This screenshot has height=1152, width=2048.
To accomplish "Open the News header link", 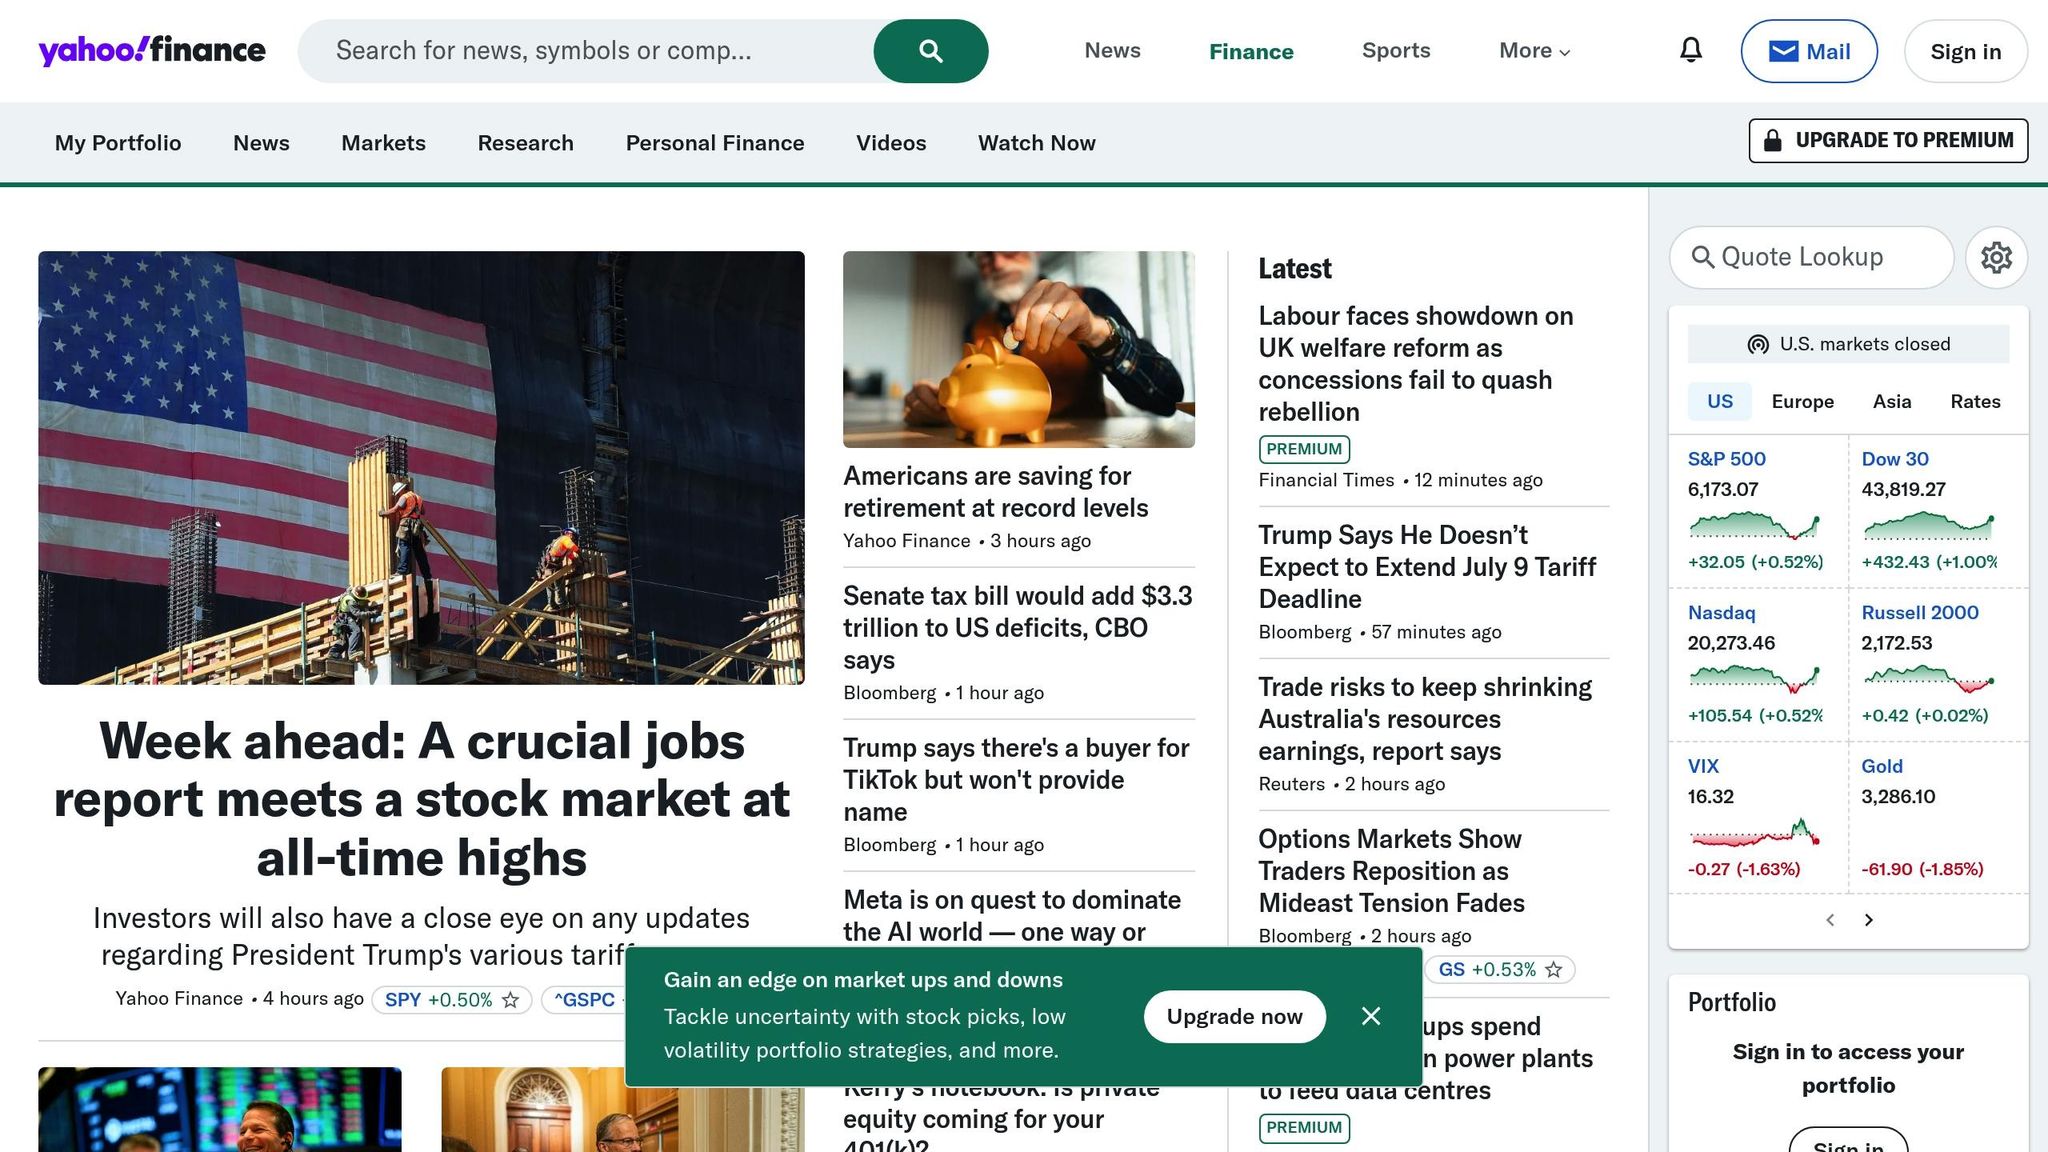I will click(1112, 51).
